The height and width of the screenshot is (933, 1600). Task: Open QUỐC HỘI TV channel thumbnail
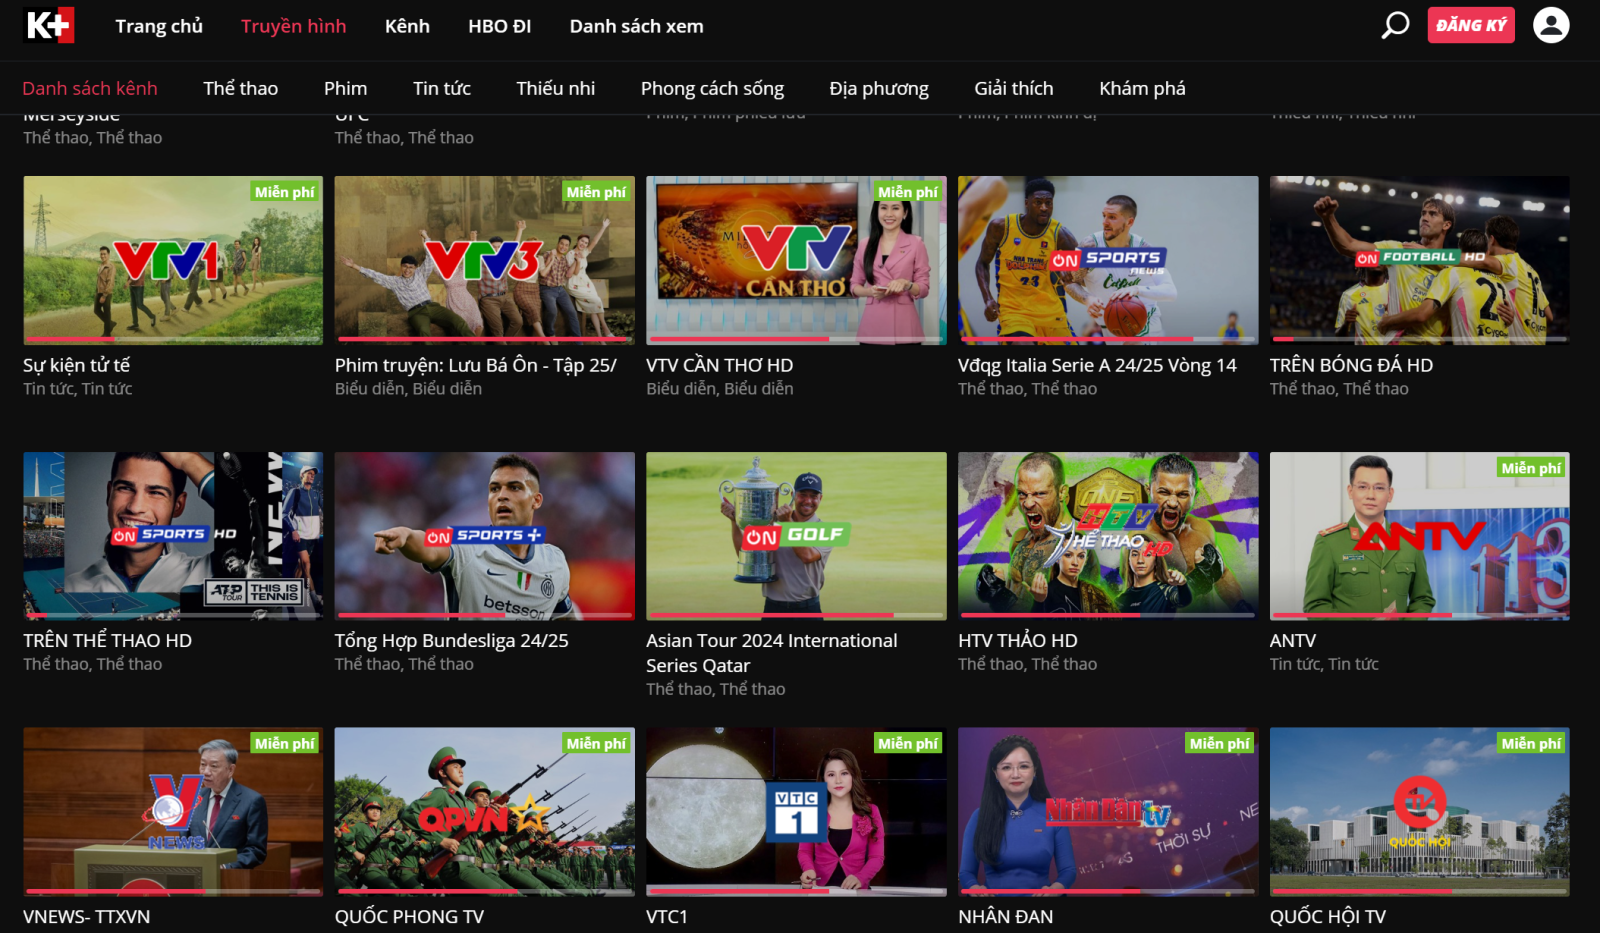1418,812
